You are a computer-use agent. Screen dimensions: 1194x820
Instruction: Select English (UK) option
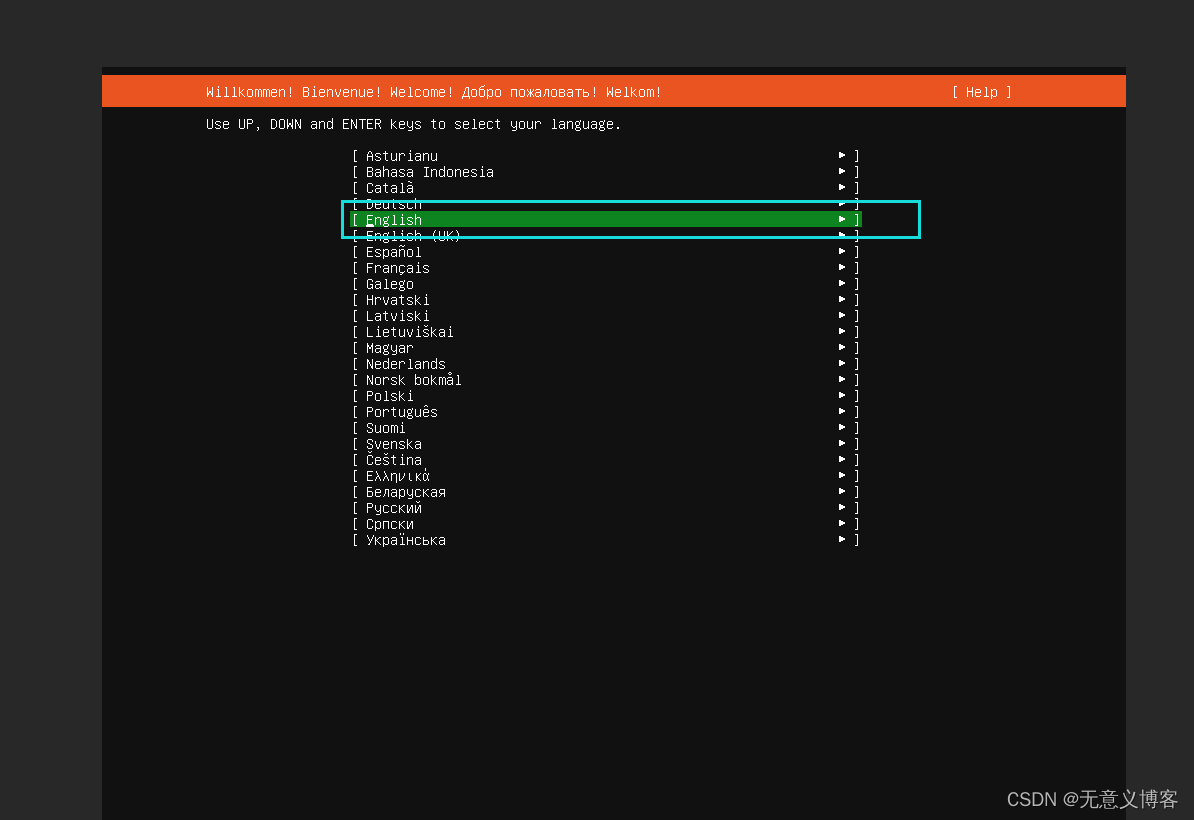(405, 235)
